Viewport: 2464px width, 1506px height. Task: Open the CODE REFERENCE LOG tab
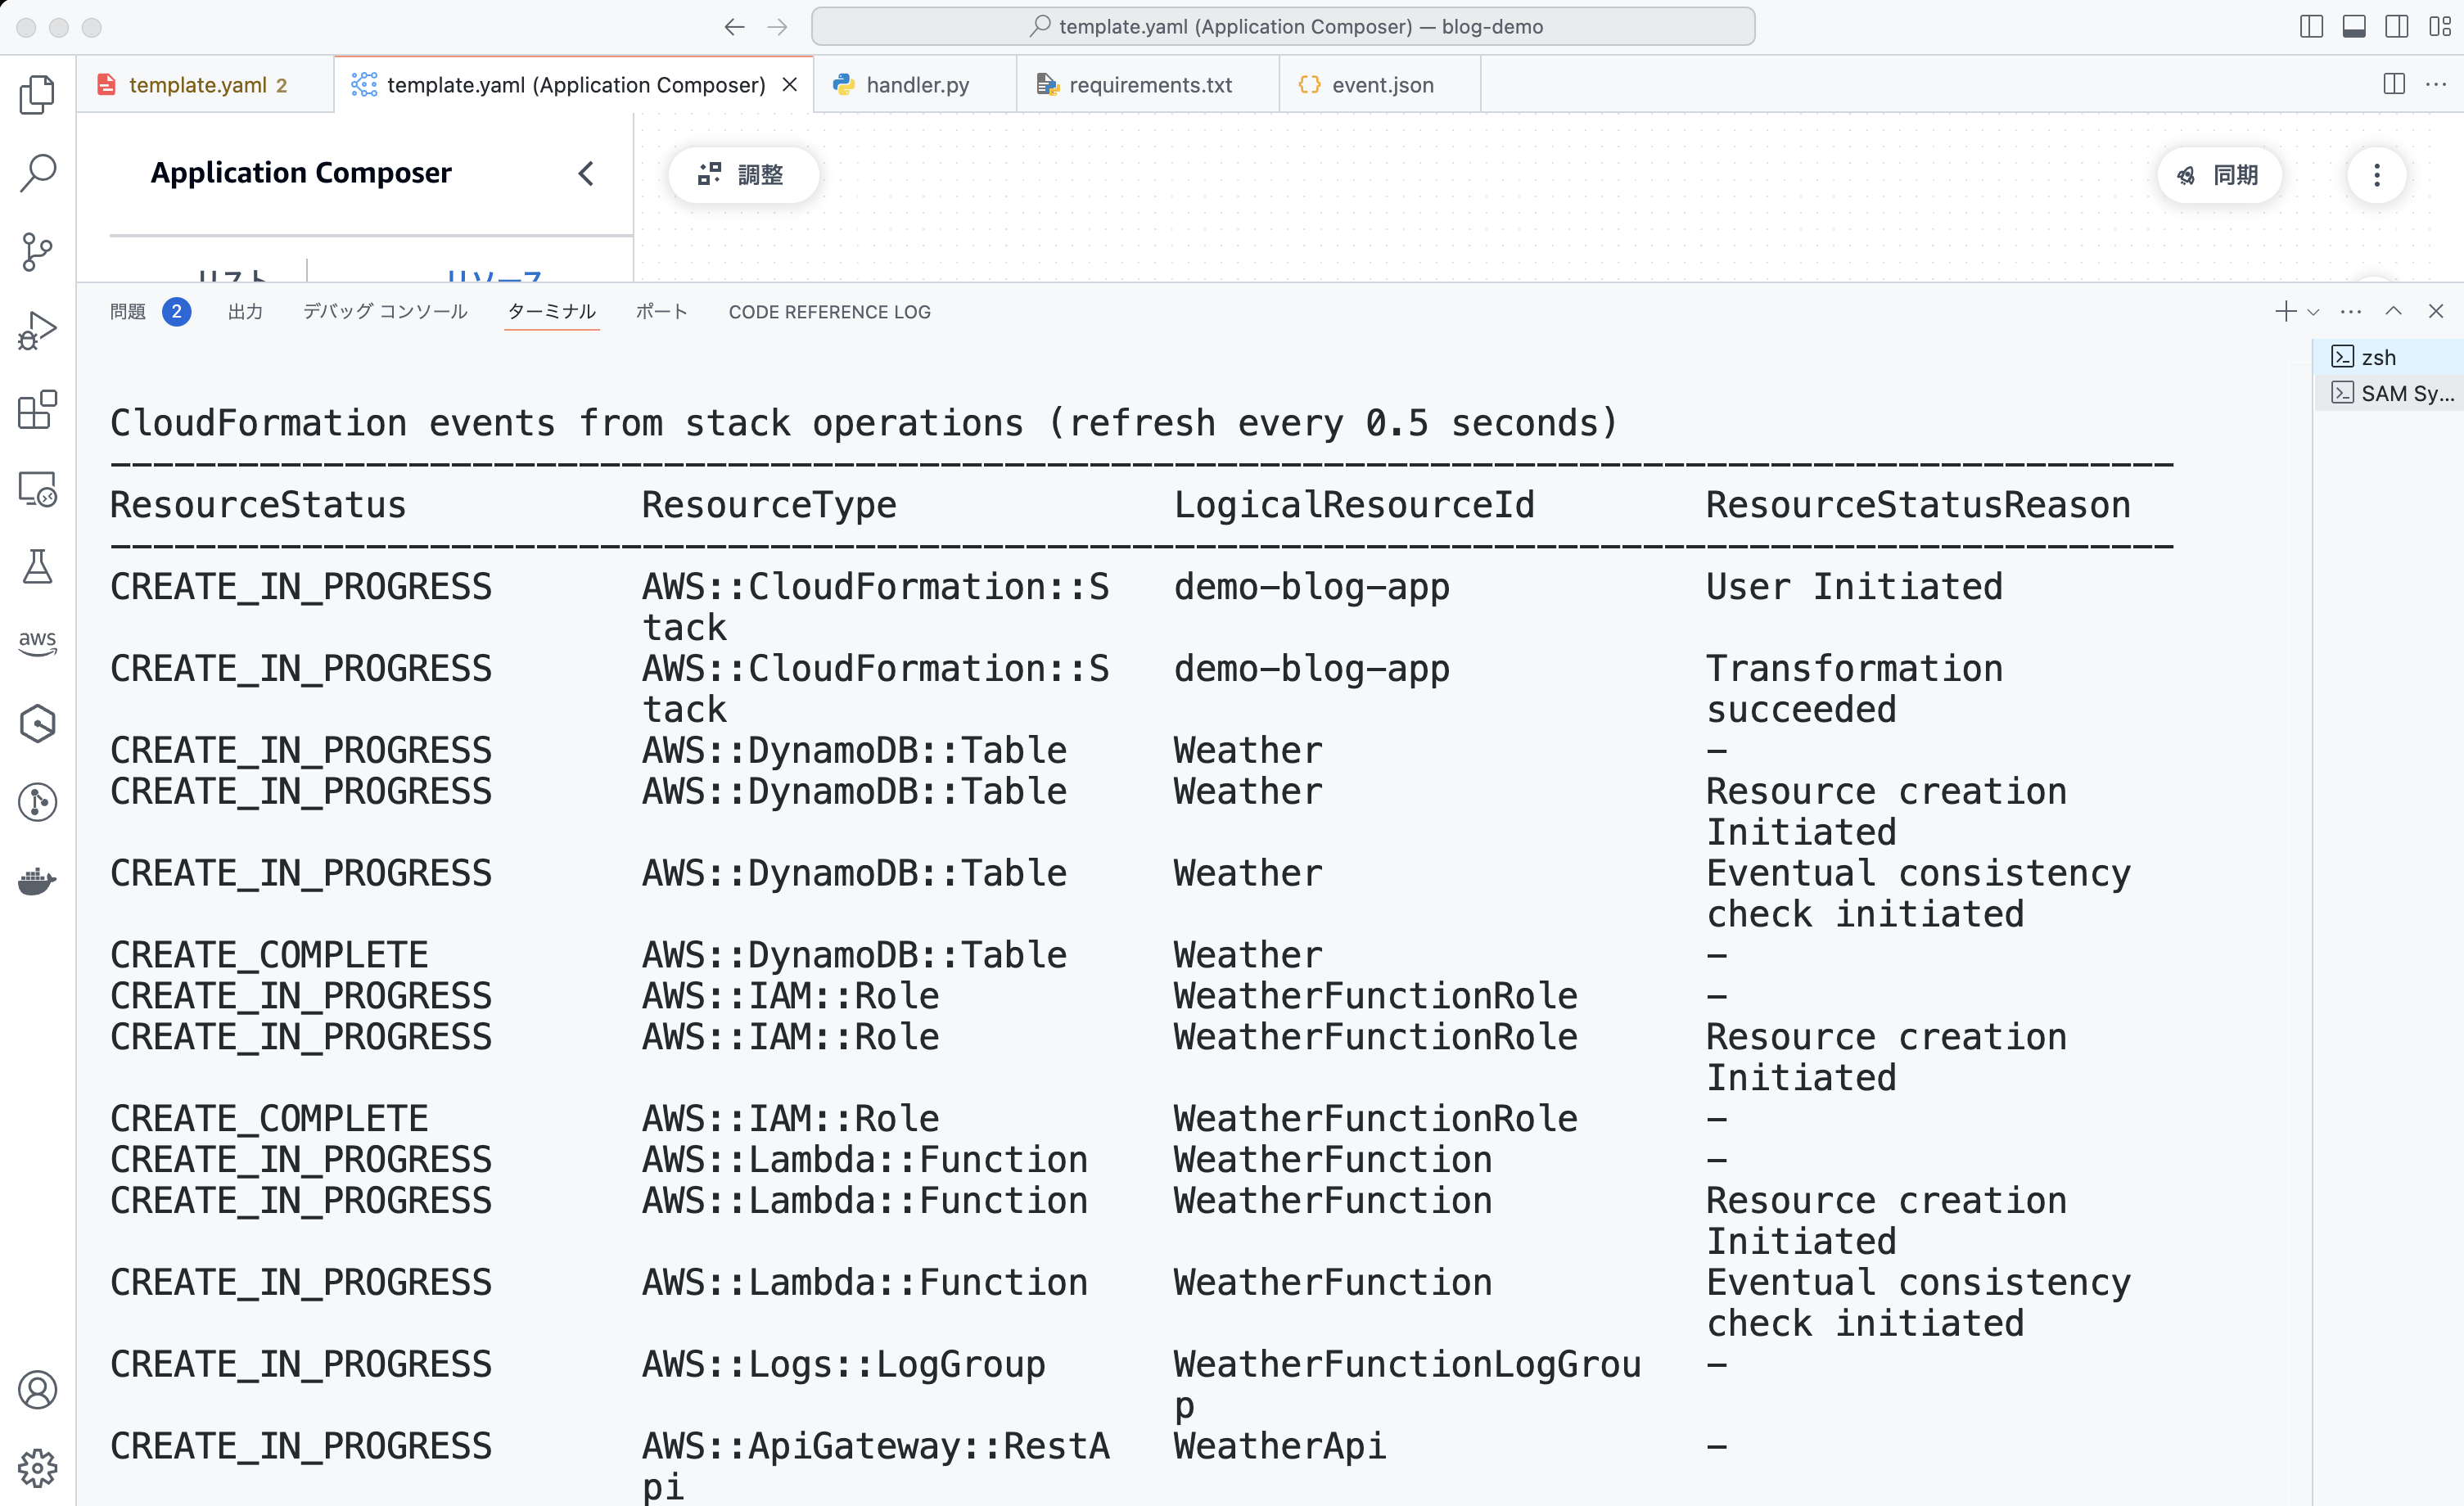click(829, 312)
